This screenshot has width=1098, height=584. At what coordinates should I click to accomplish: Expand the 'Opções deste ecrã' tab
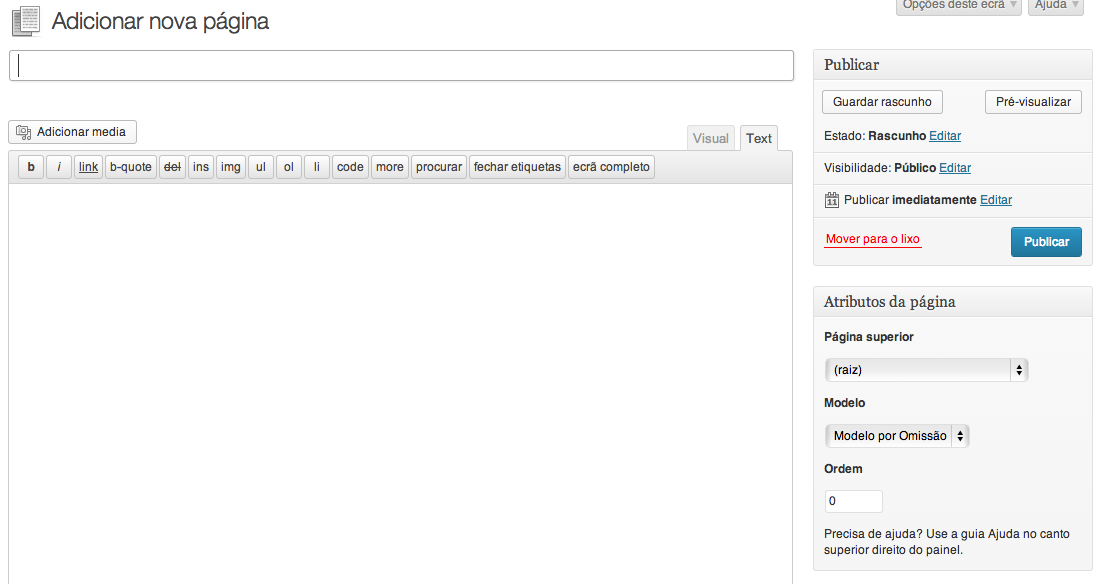[x=959, y=6]
